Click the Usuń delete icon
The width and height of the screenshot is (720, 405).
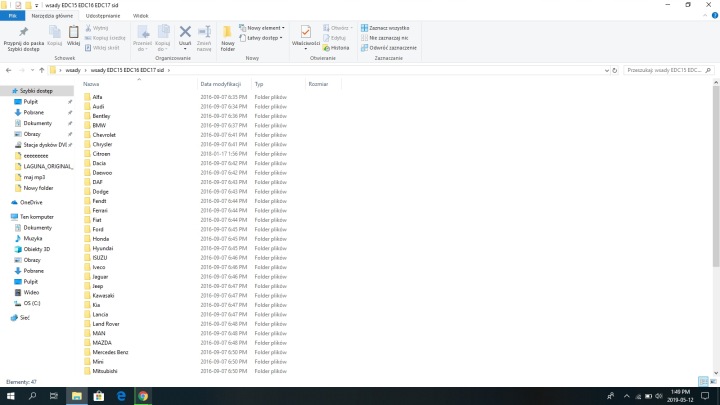[185, 35]
